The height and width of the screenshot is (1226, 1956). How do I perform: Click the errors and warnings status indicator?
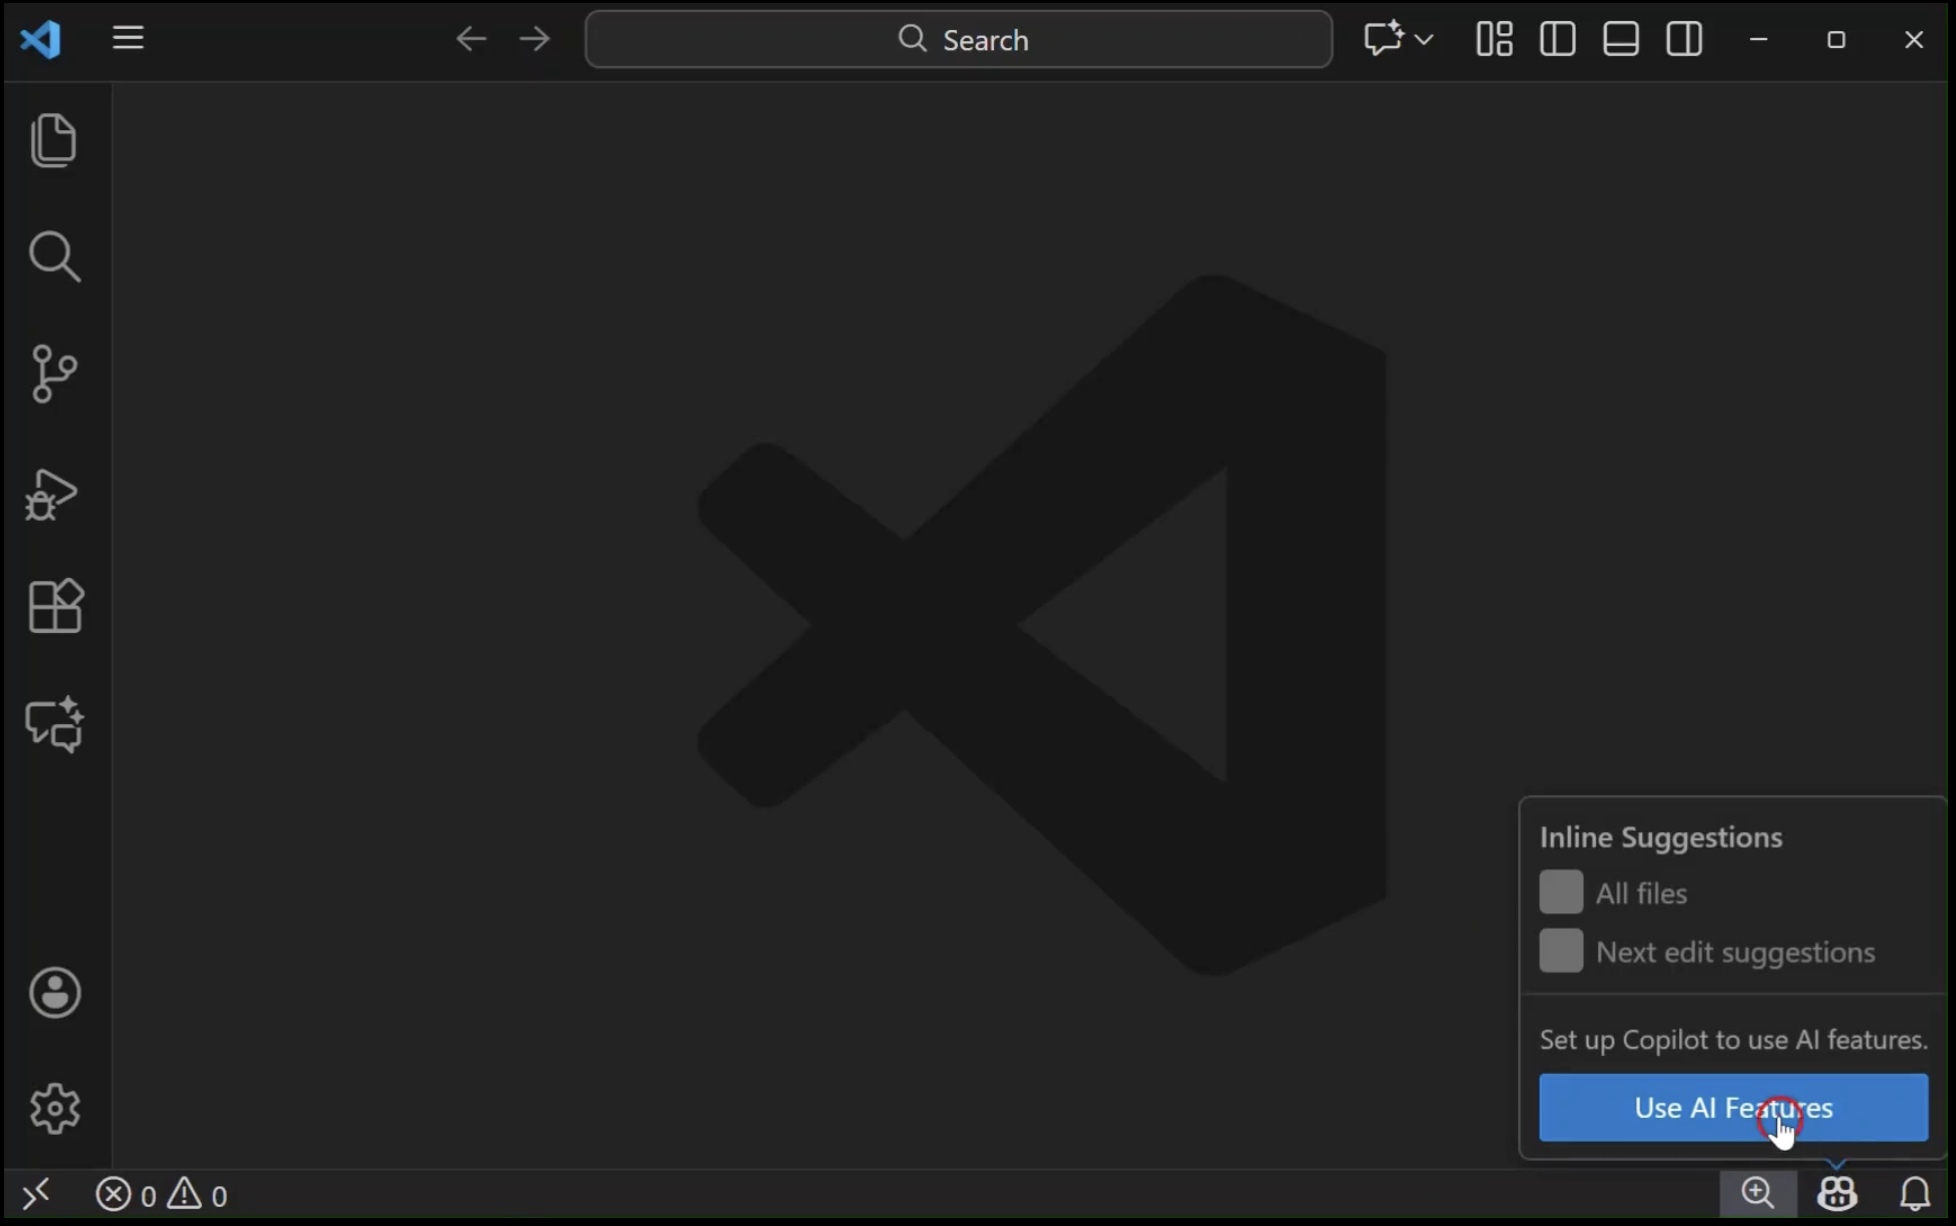[x=161, y=1195]
